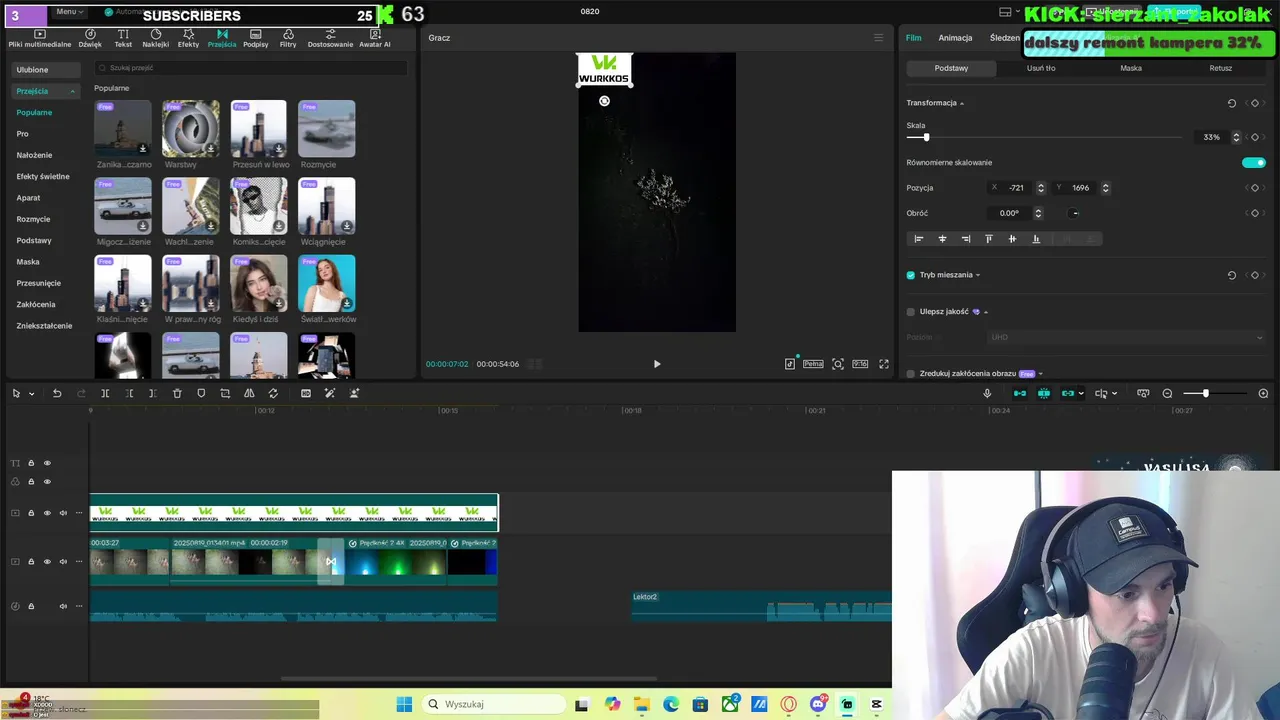Screen dimensions: 1280x720
Task: Align left using first alignment icon
Action: 919,239
